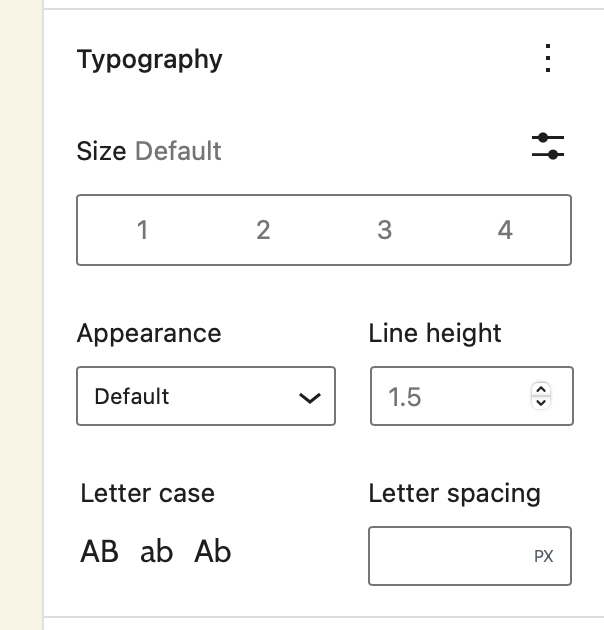604x630 pixels.
Task: Increase line height with the up arrow
Action: coord(541,389)
